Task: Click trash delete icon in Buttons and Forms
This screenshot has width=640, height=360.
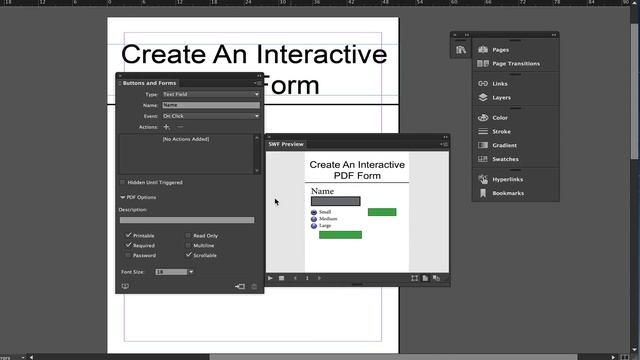Action: pos(254,287)
